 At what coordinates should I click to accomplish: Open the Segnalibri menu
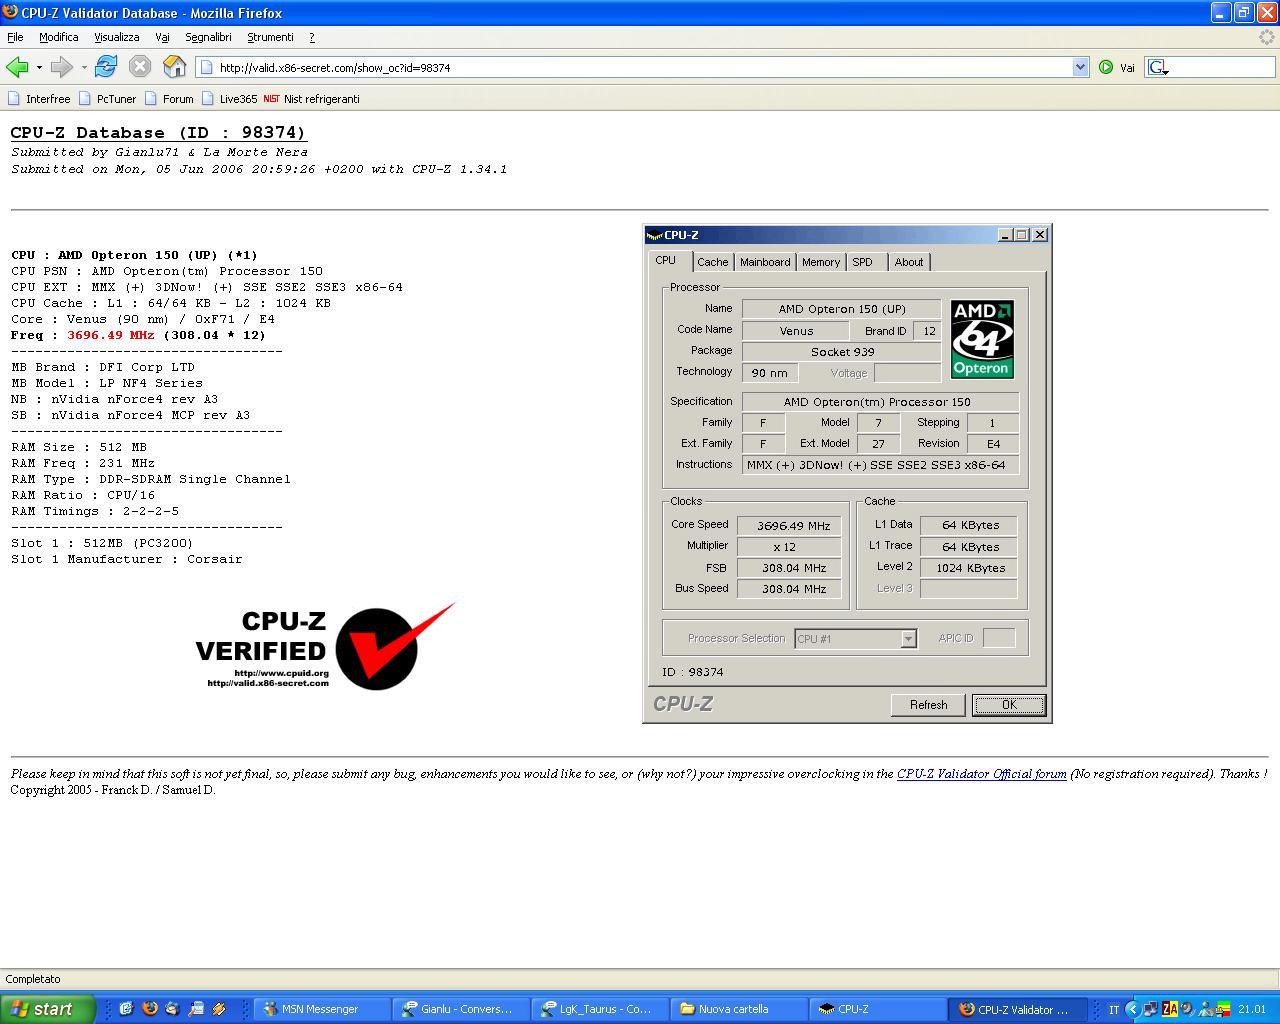coord(208,37)
